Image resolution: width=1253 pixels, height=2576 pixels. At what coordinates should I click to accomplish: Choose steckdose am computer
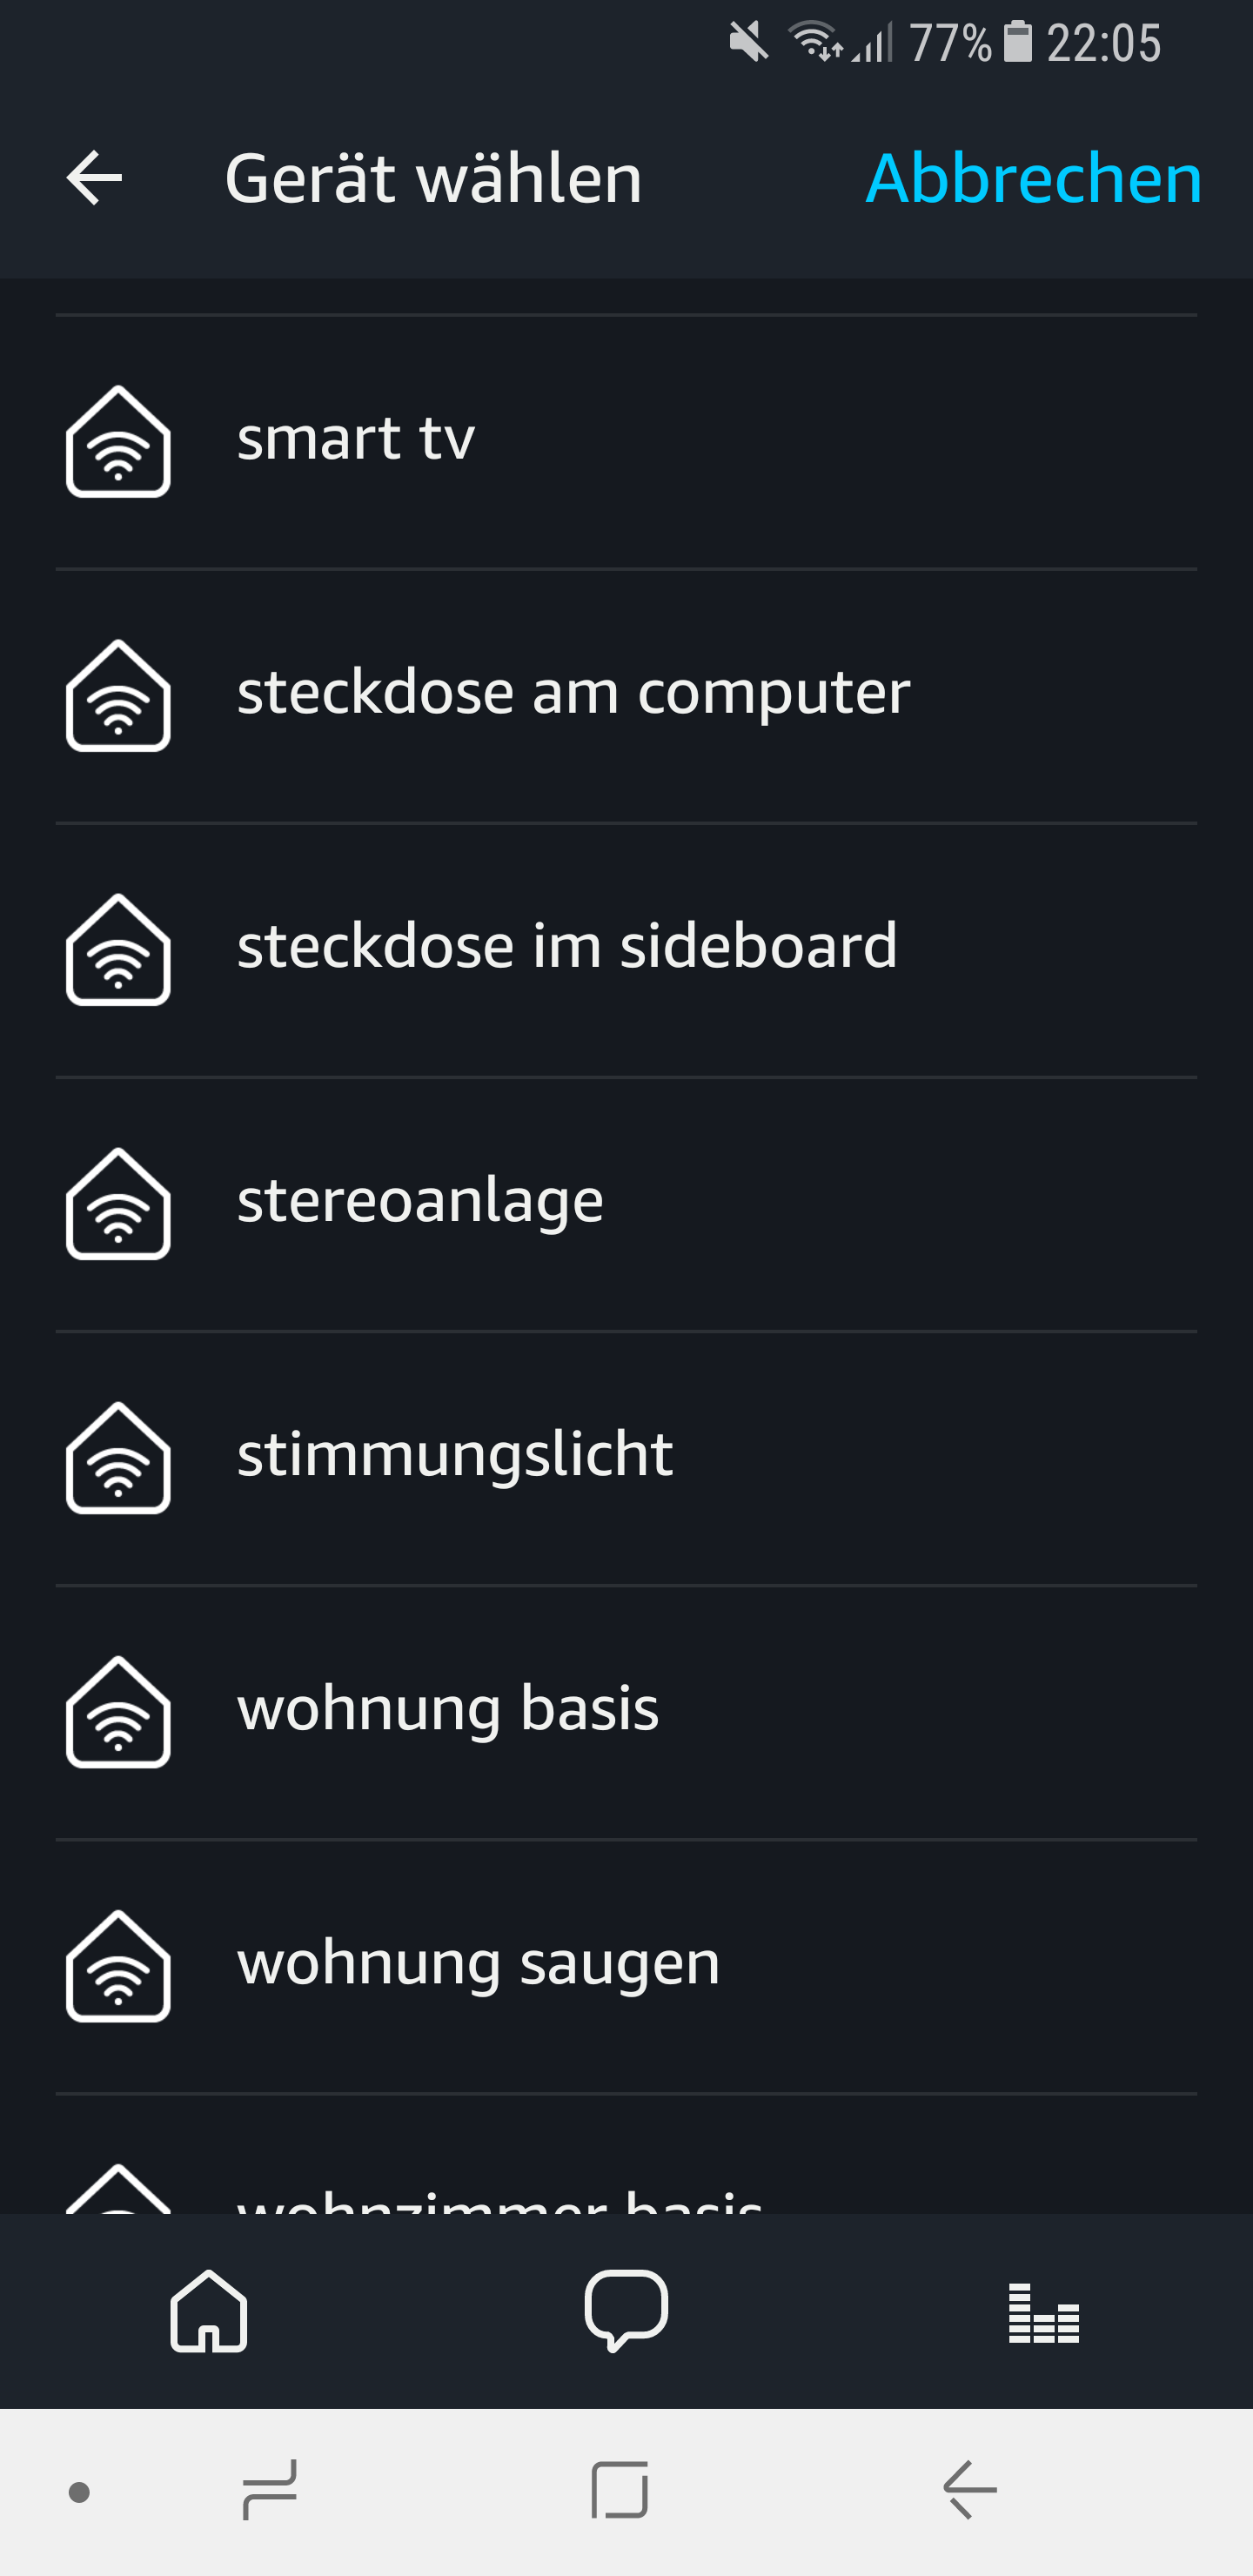[x=573, y=692]
